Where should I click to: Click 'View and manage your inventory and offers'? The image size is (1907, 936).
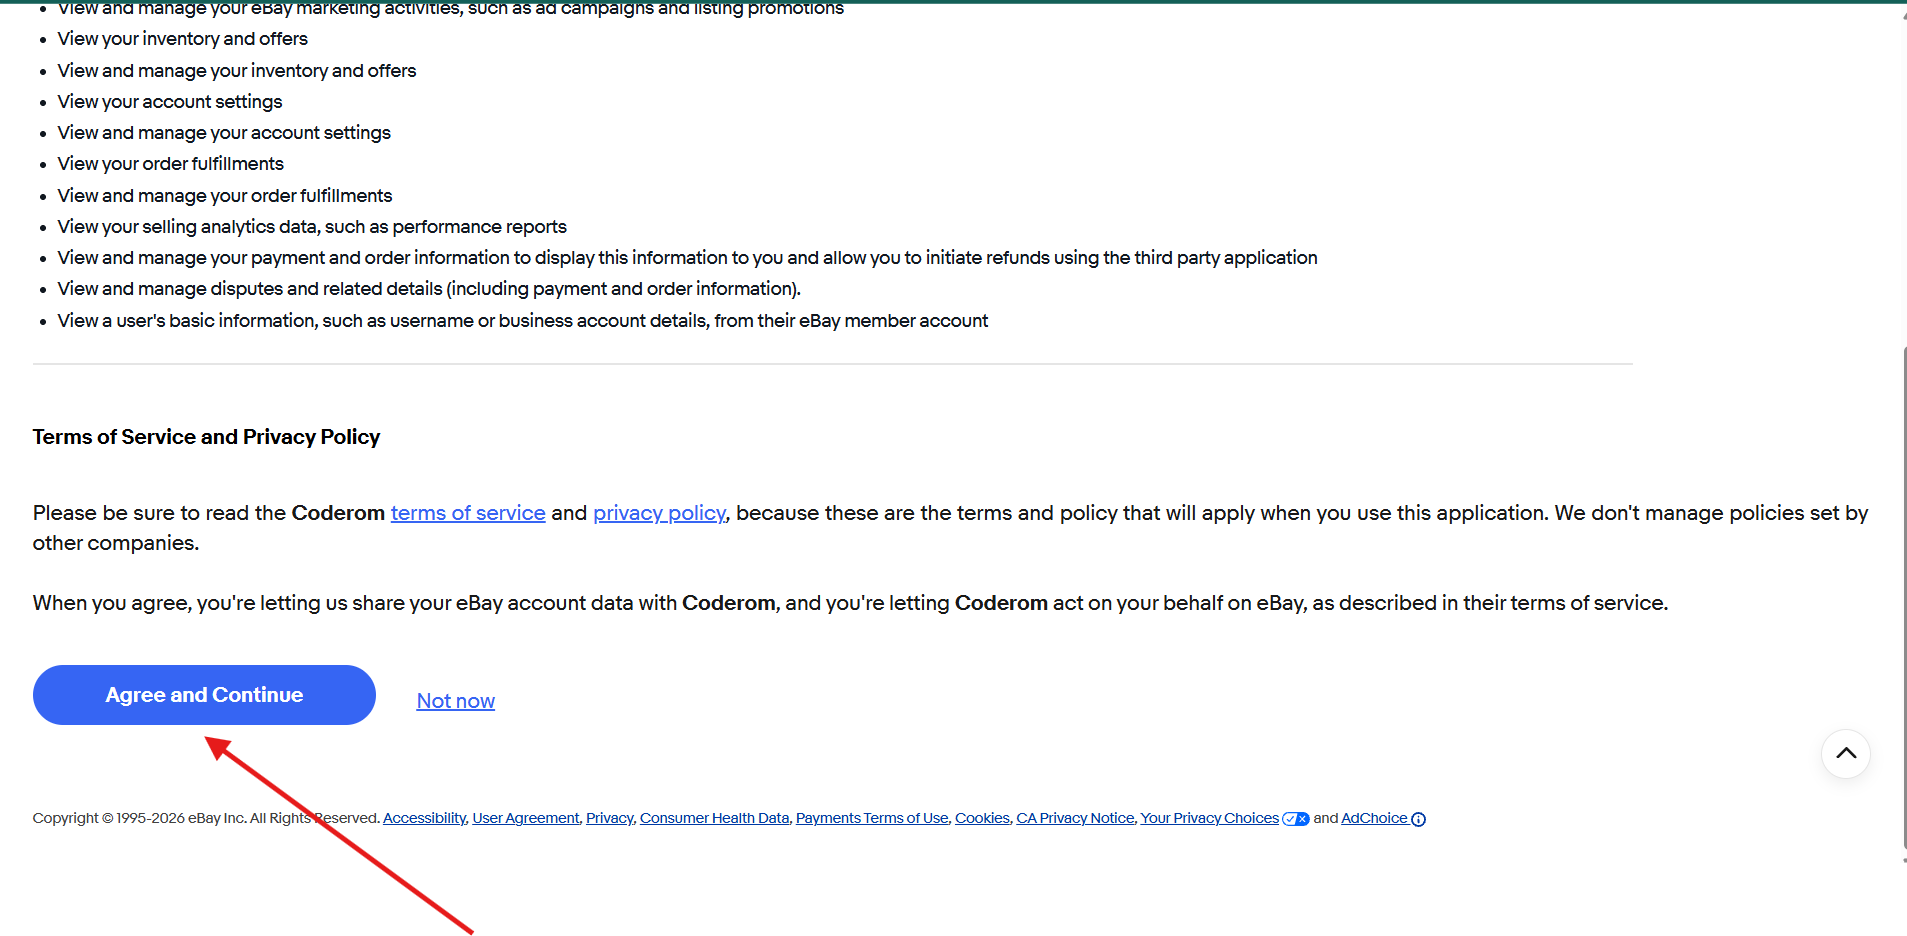coord(237,71)
